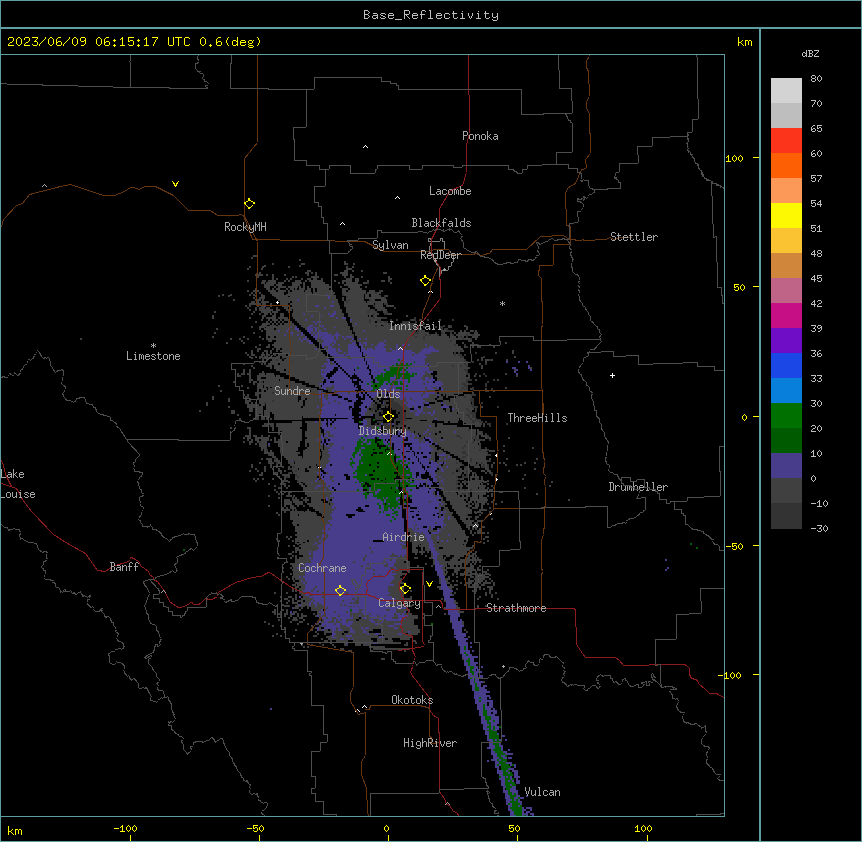Click the white plus marker northwest of Drumheller
The width and height of the screenshot is (862, 842).
(612, 375)
